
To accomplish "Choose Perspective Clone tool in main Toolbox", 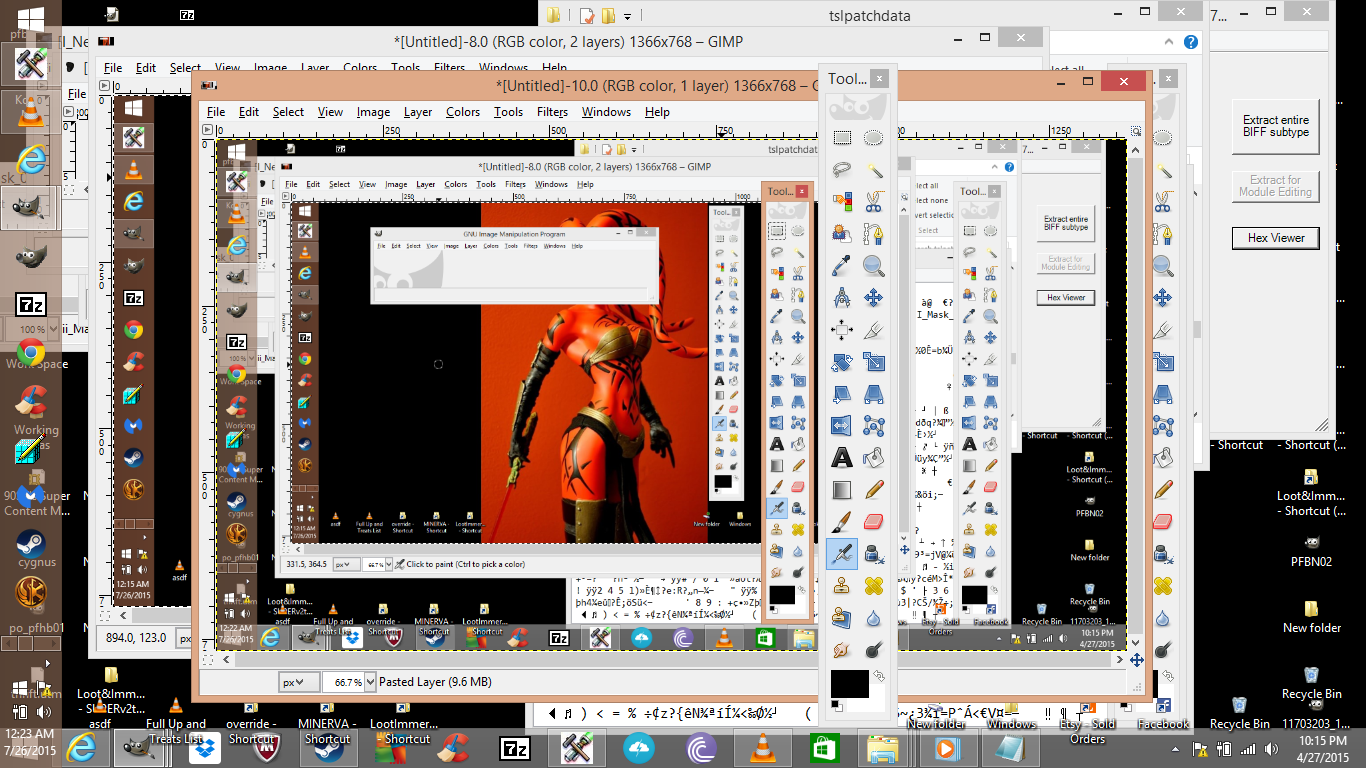I will pos(842,618).
